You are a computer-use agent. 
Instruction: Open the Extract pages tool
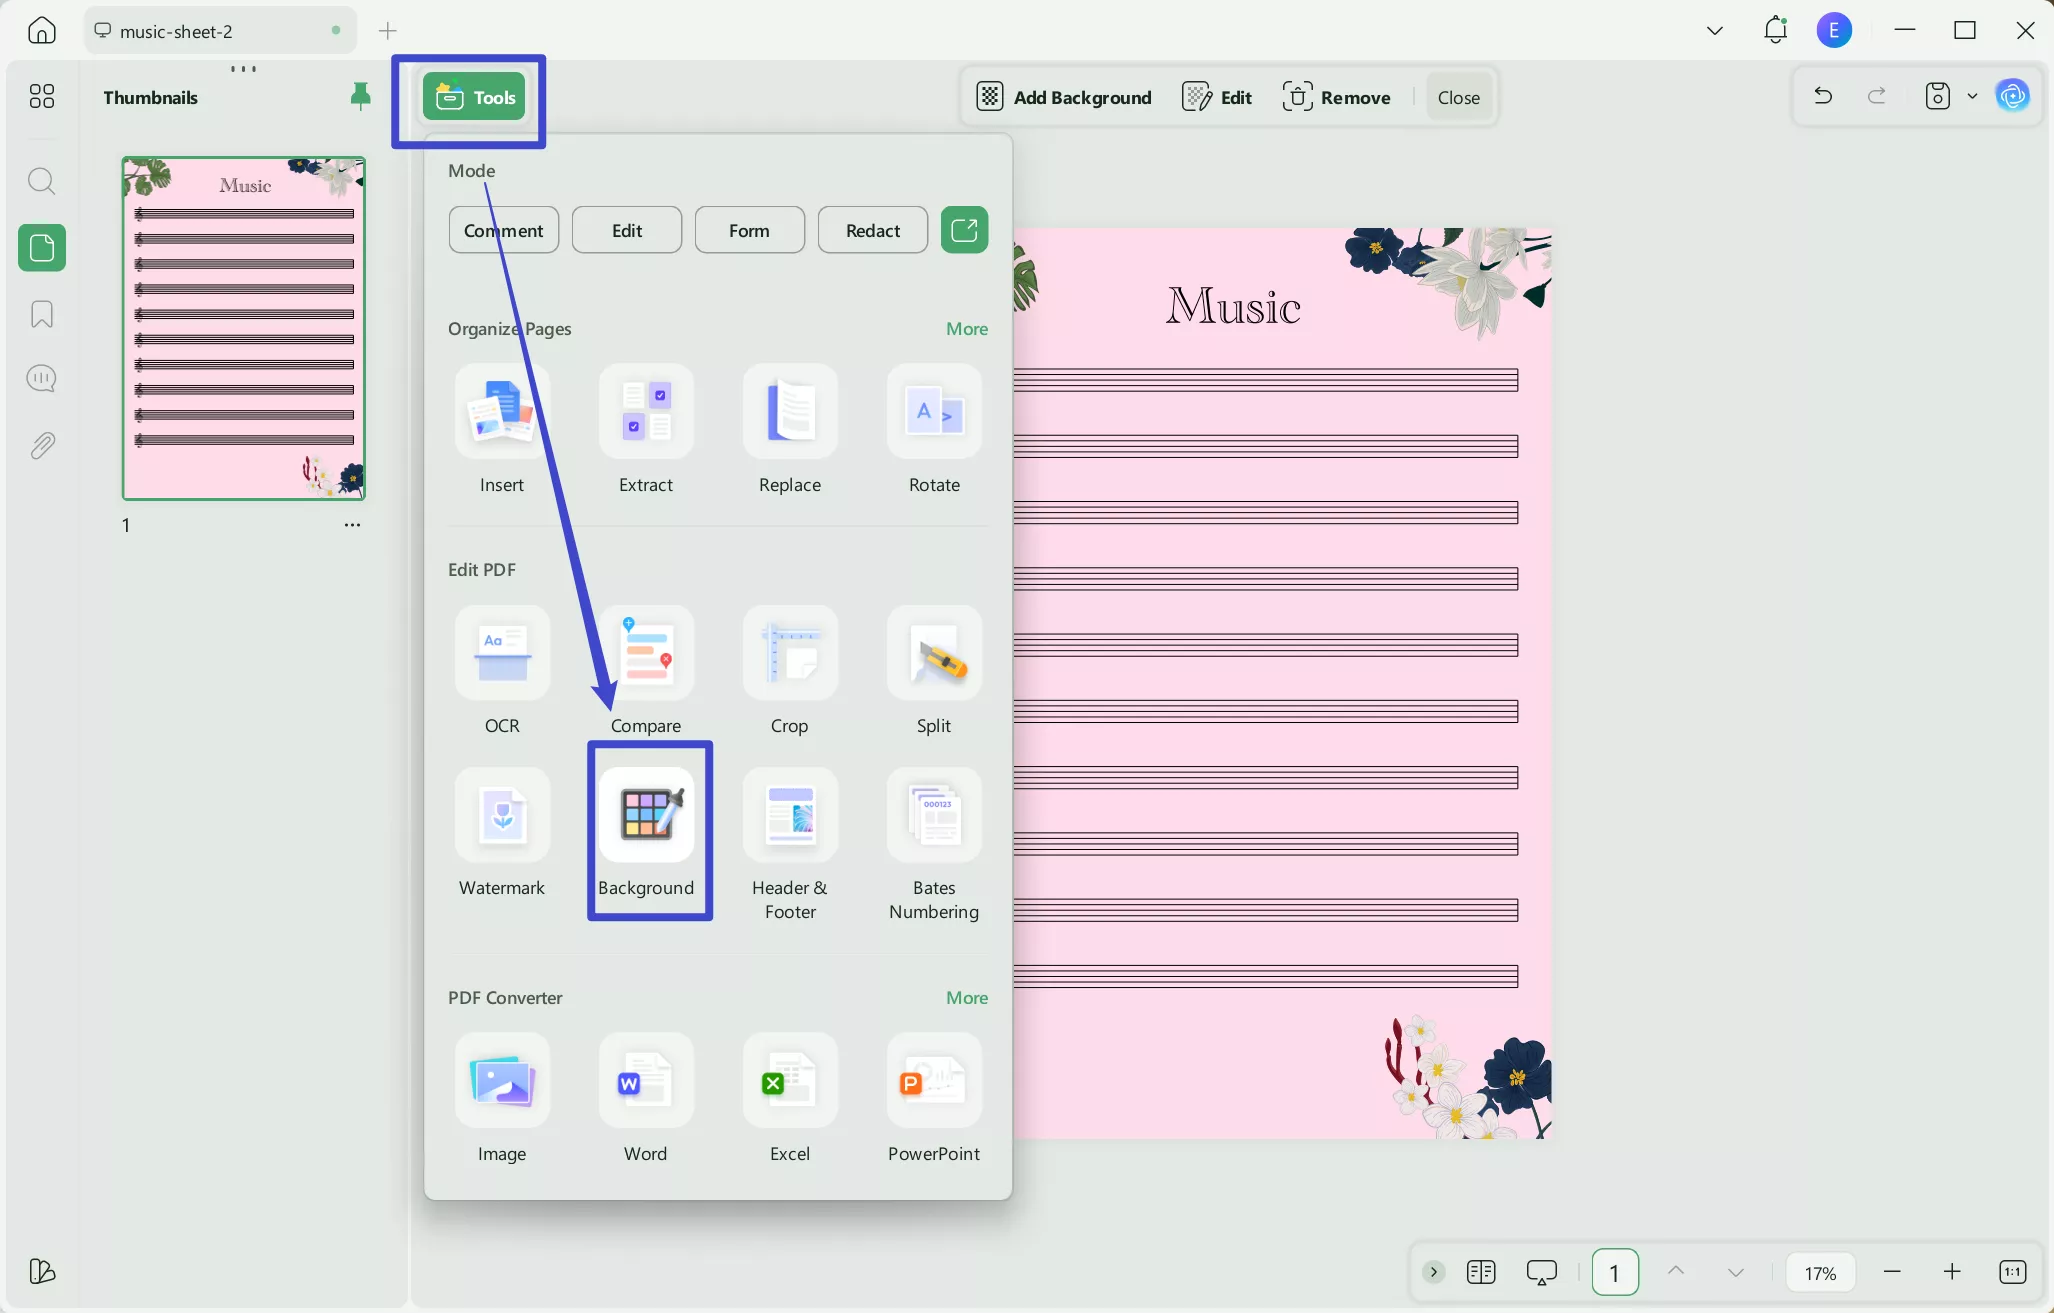(x=646, y=412)
